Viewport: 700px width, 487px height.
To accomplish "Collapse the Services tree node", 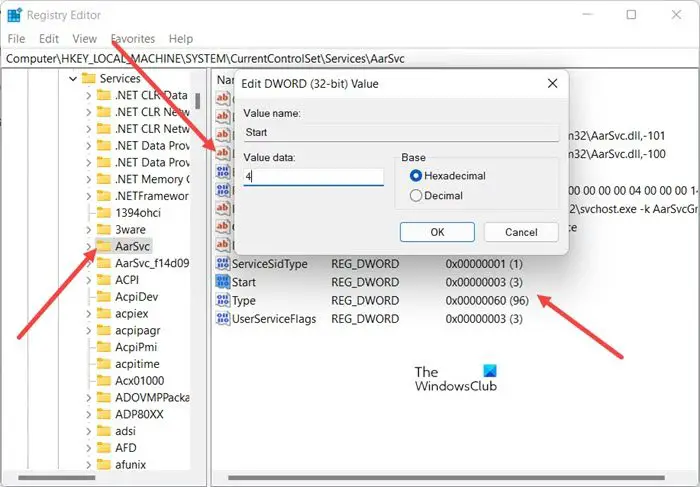I will coord(73,79).
